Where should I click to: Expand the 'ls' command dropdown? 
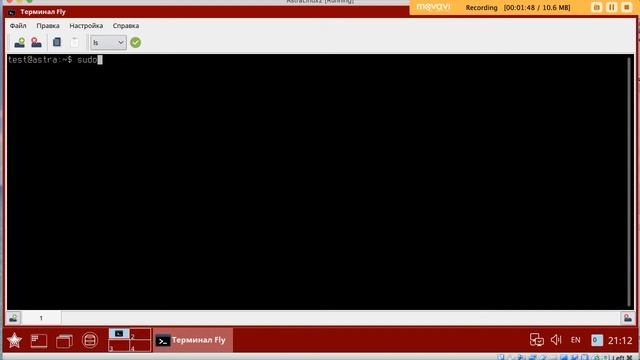108,42
